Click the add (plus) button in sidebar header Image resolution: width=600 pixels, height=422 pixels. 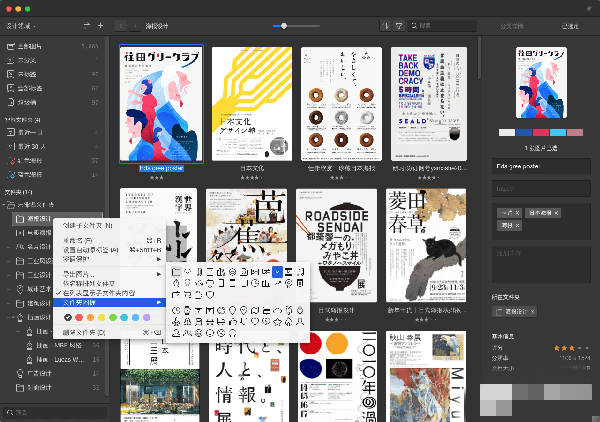click(100, 24)
